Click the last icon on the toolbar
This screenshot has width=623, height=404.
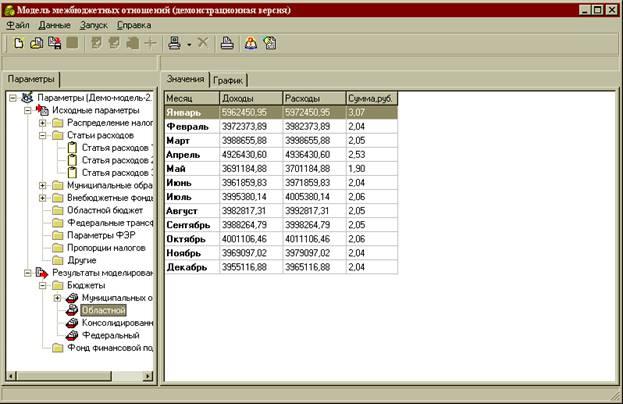269,43
